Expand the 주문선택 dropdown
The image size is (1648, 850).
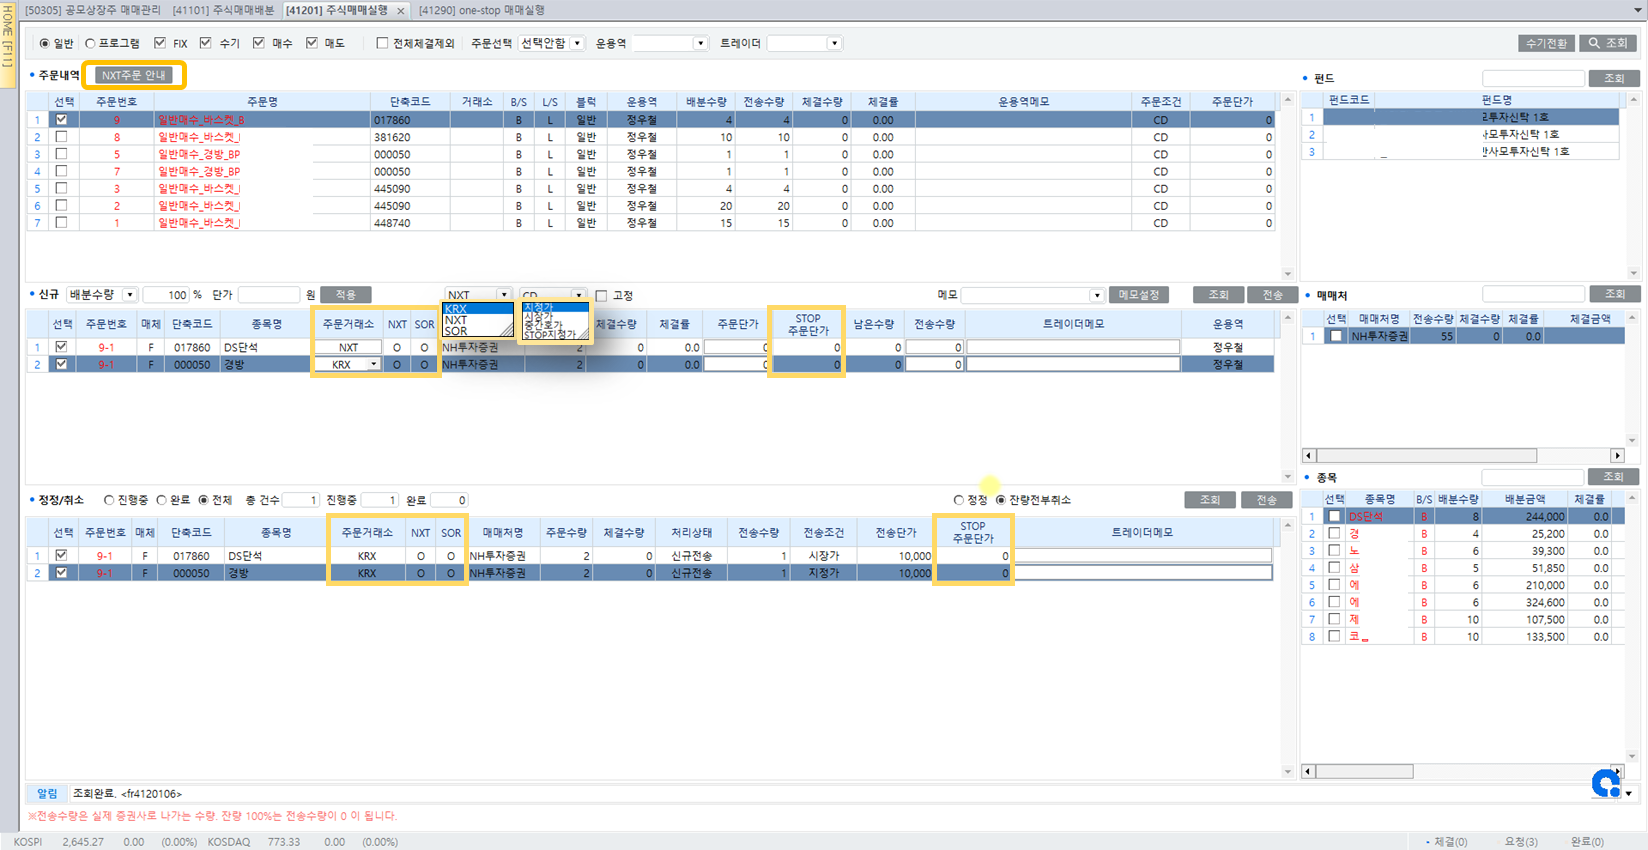577,43
